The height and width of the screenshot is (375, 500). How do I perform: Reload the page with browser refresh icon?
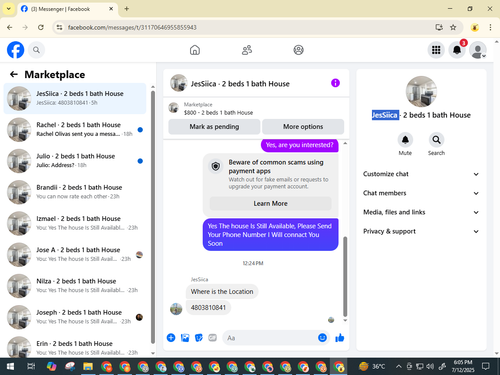(x=41, y=27)
